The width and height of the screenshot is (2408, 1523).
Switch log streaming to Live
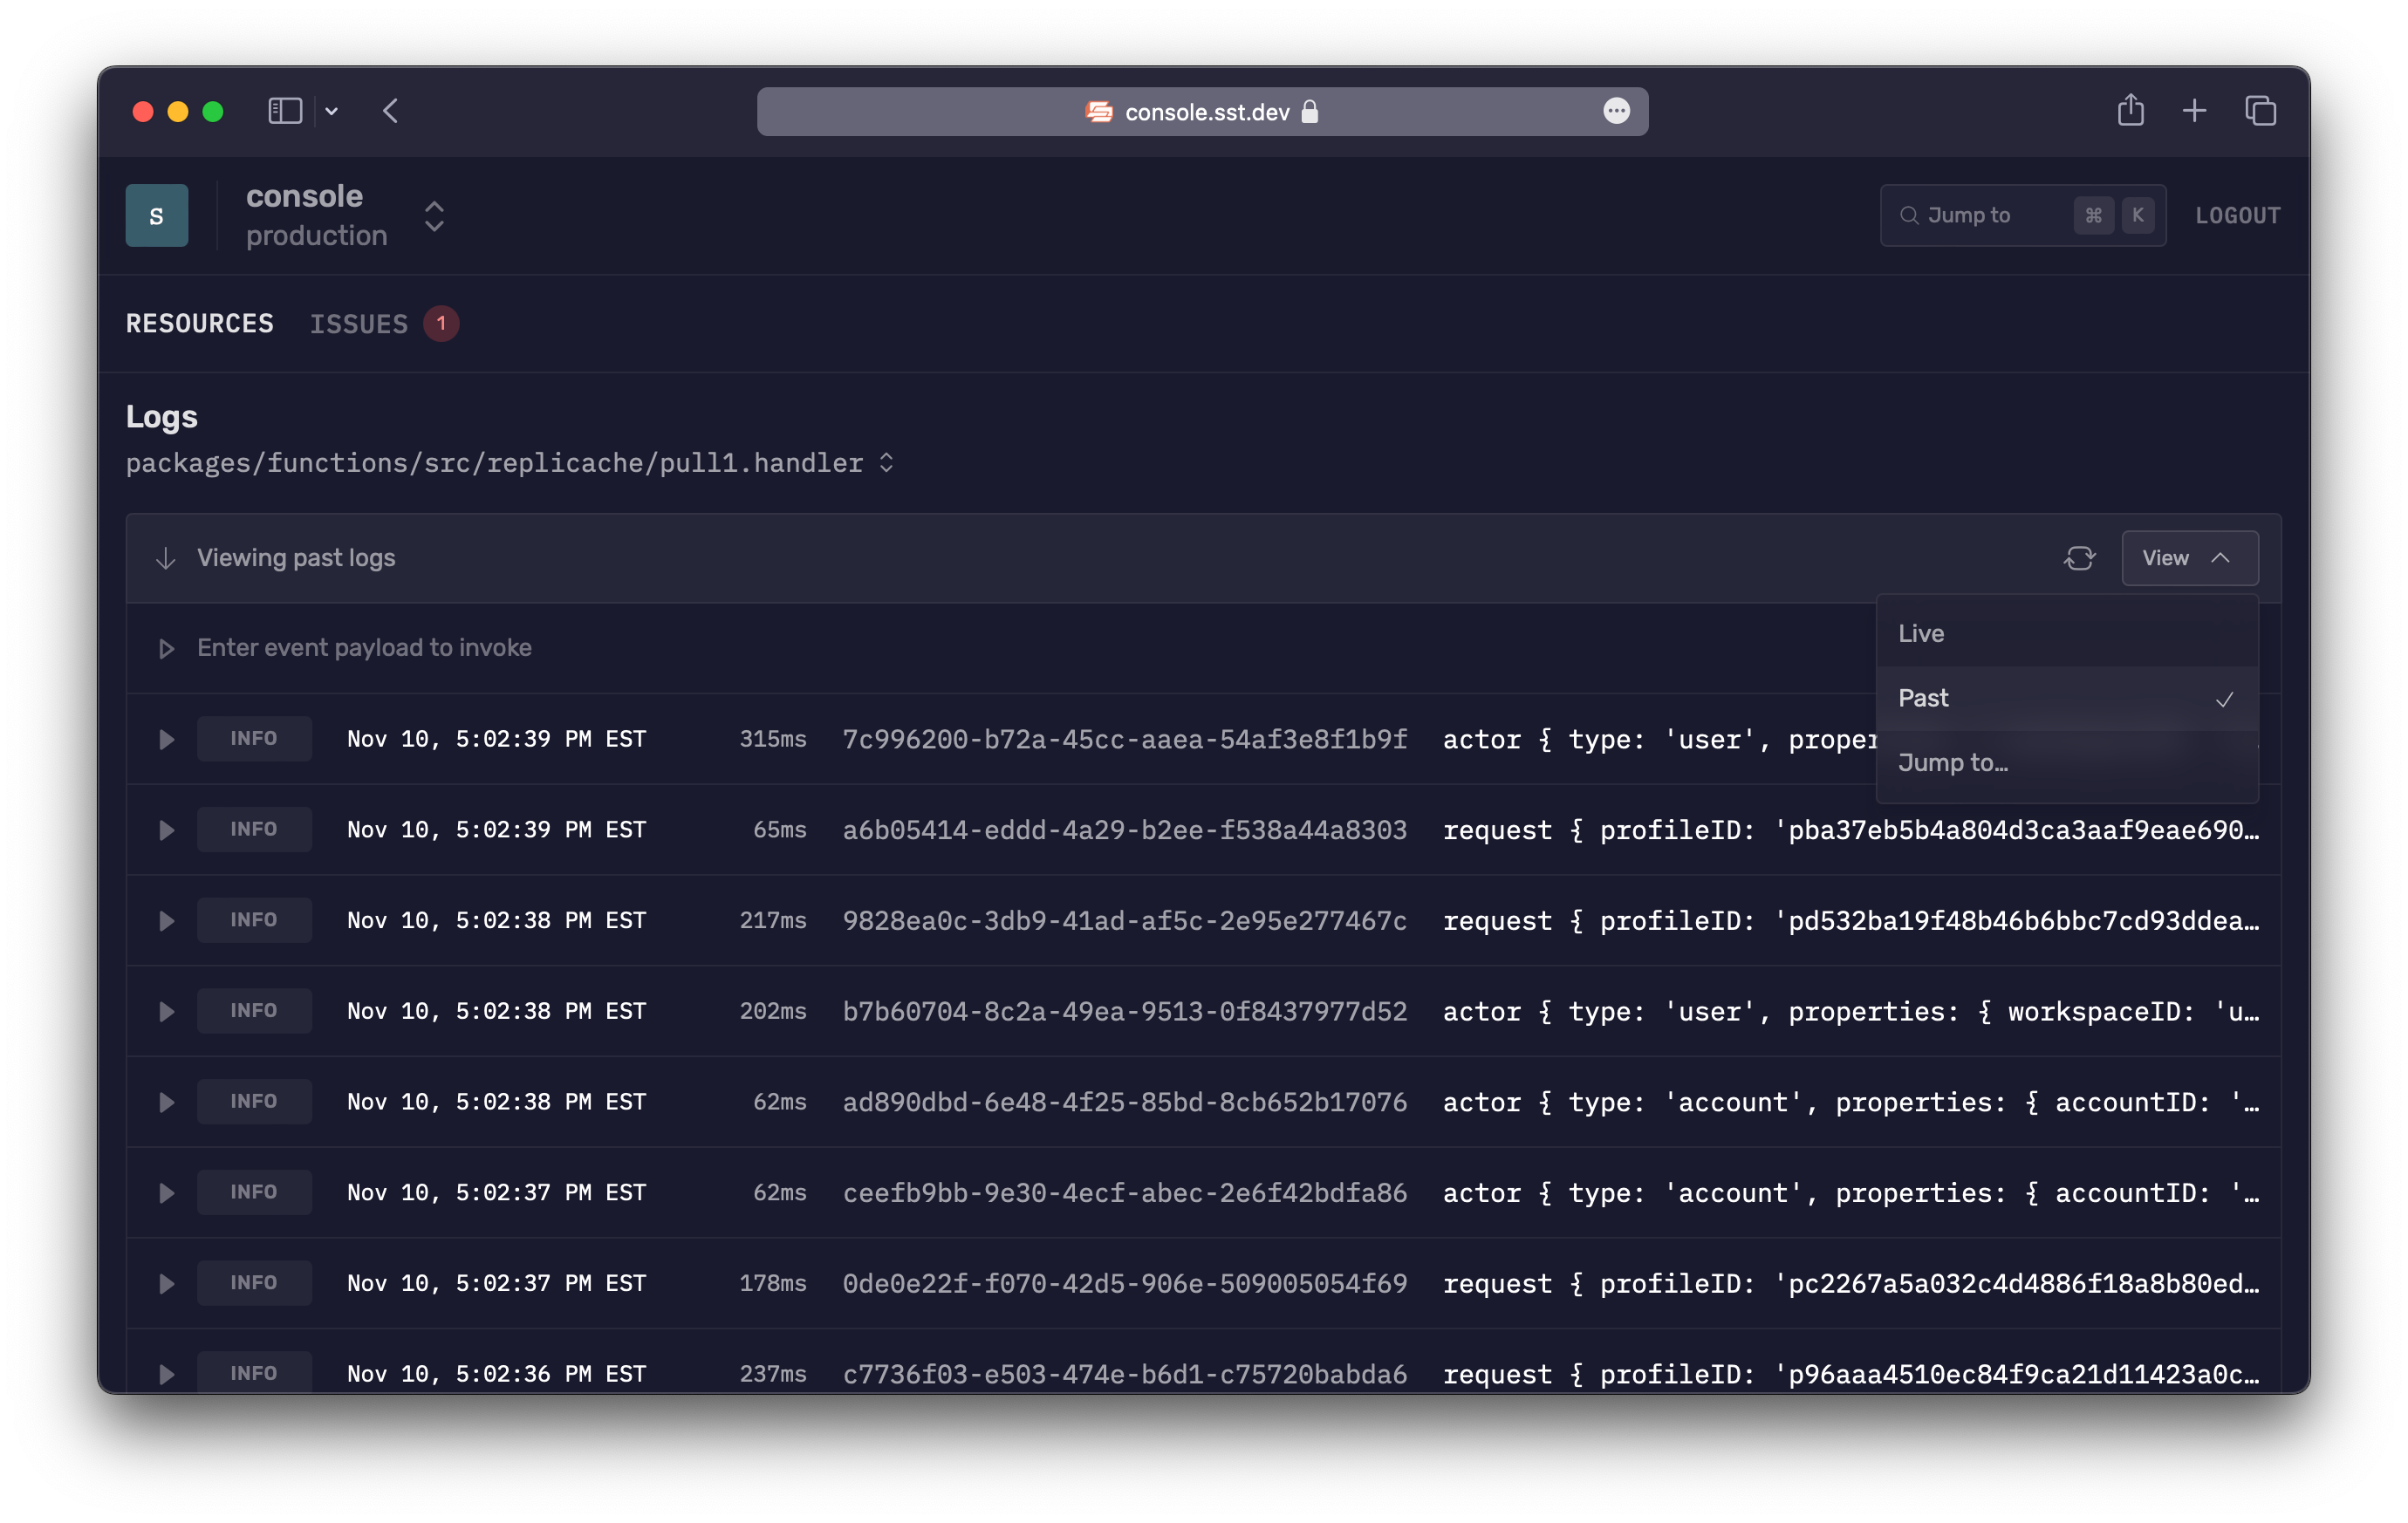1921,632
